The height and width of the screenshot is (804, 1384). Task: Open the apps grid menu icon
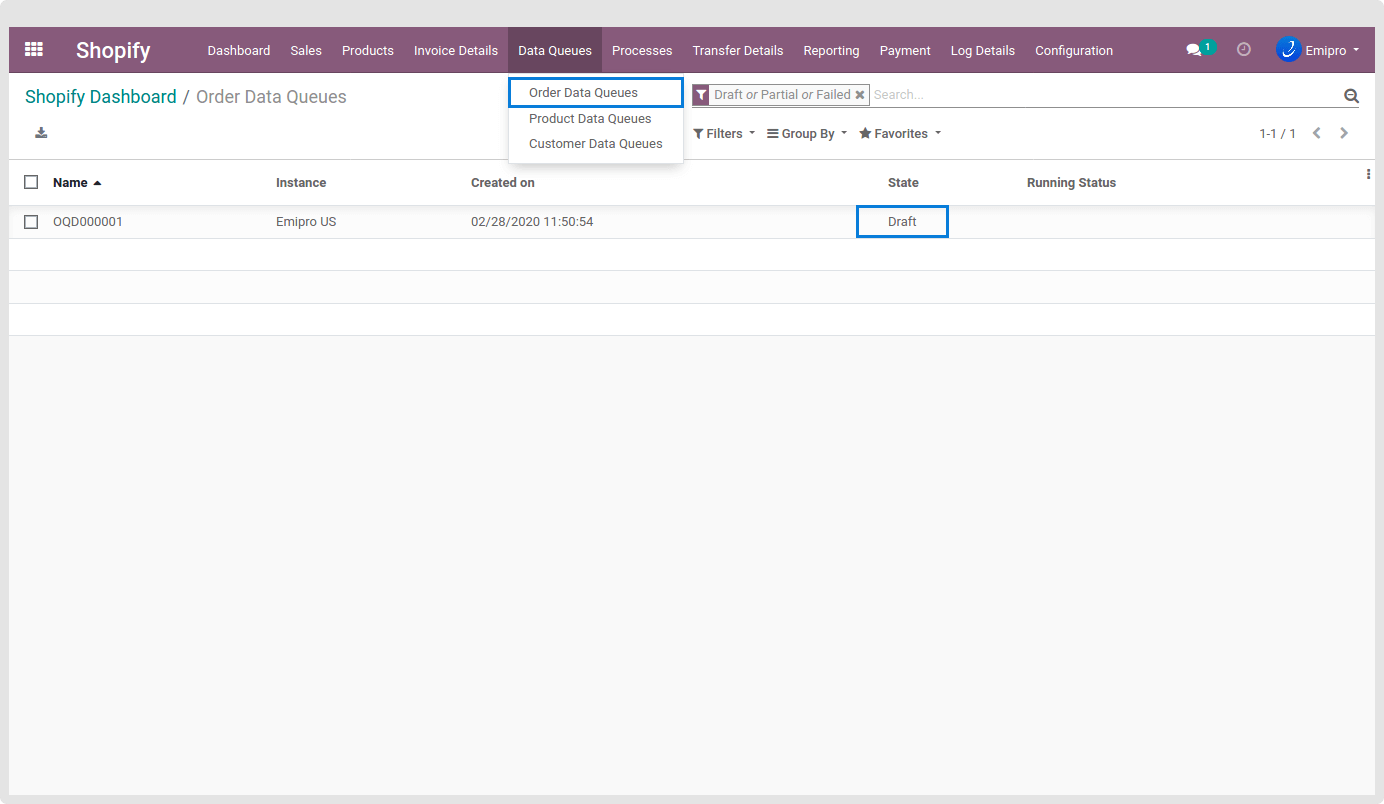[34, 50]
